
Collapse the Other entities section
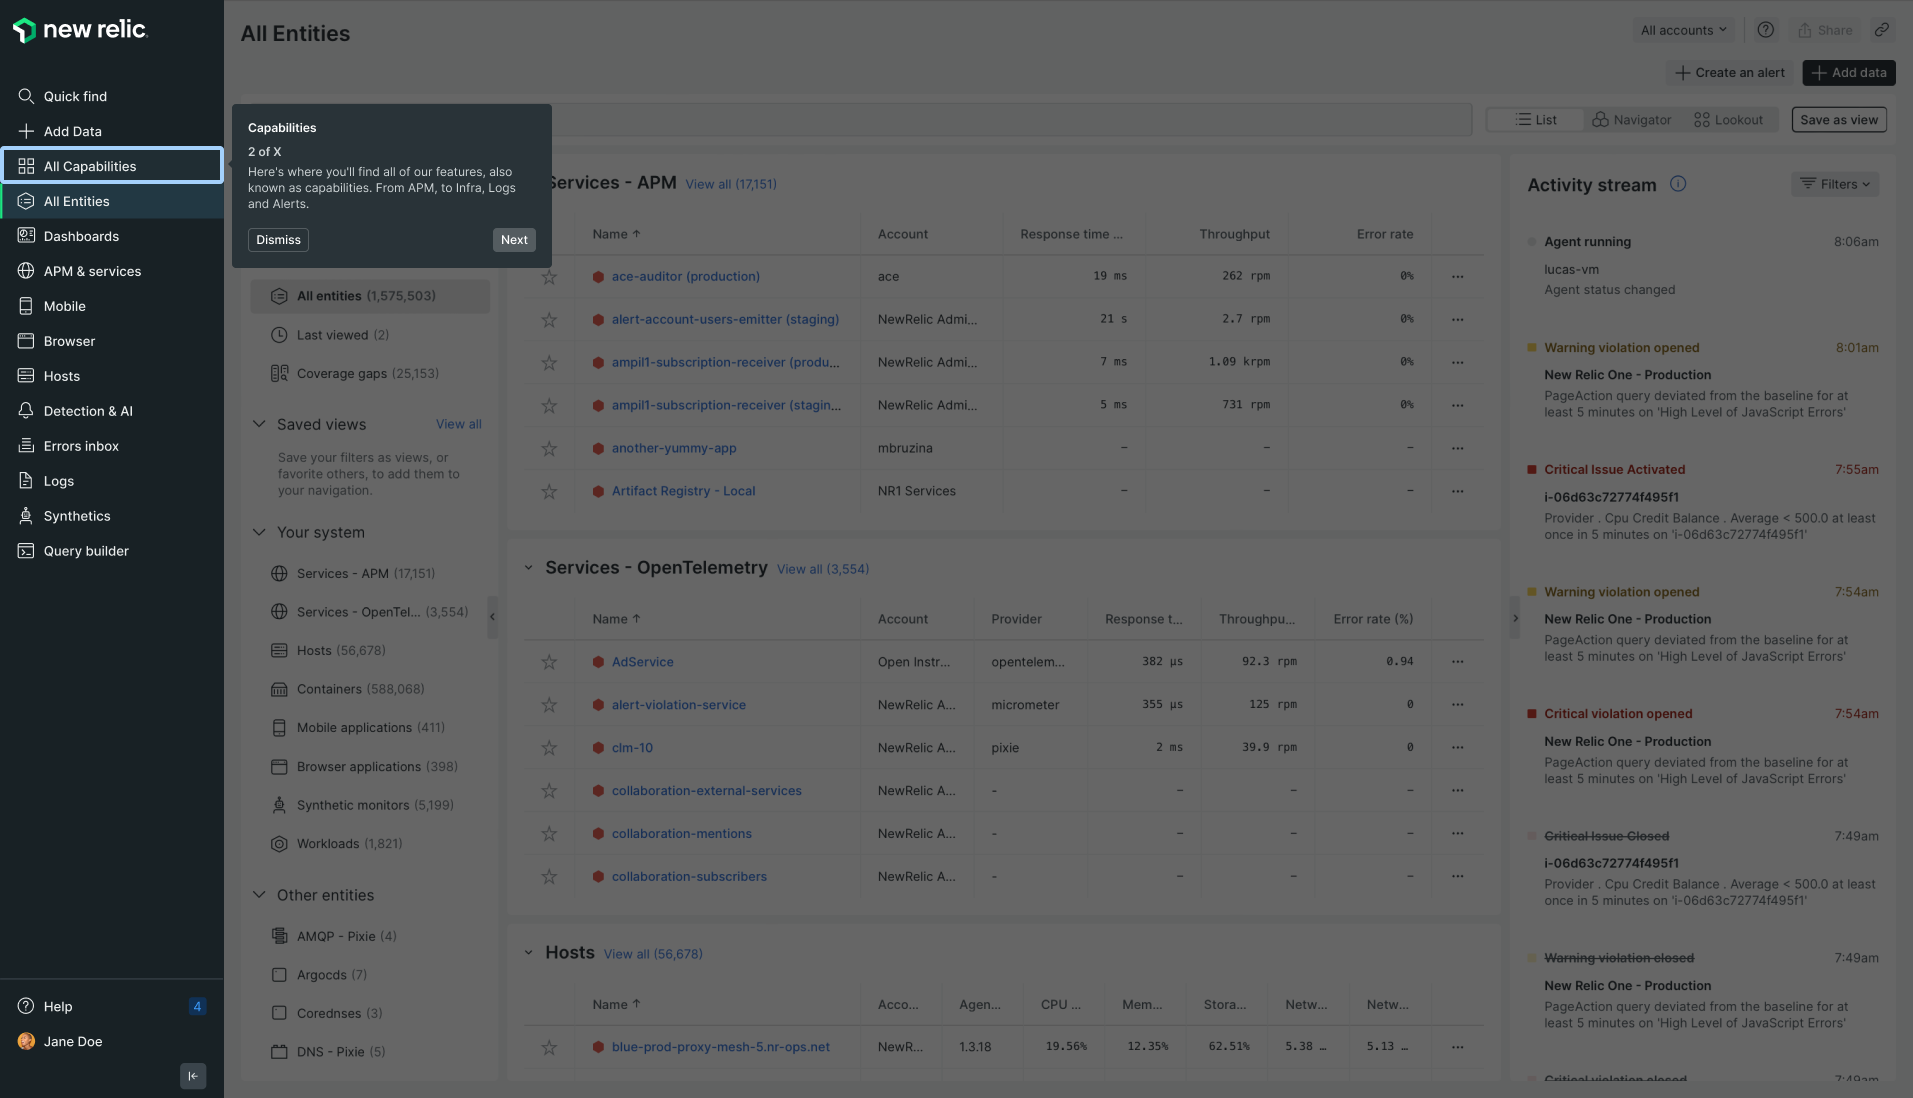pyautogui.click(x=259, y=895)
